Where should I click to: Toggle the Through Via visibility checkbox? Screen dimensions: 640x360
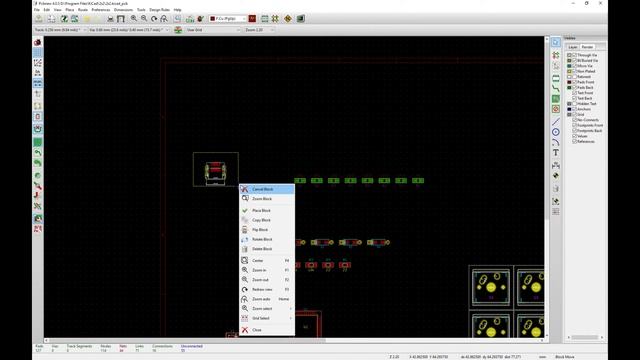(x=574, y=55)
